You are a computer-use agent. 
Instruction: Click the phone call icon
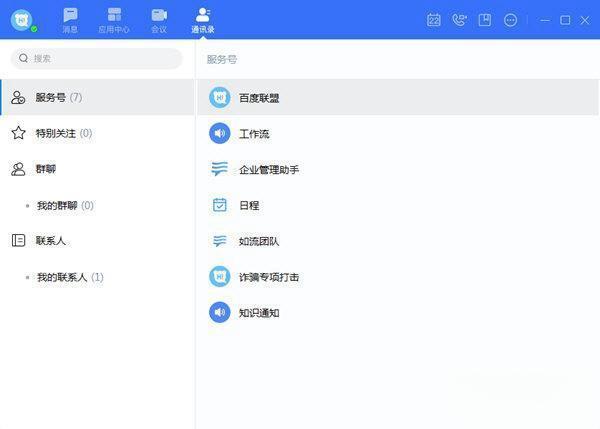click(459, 20)
